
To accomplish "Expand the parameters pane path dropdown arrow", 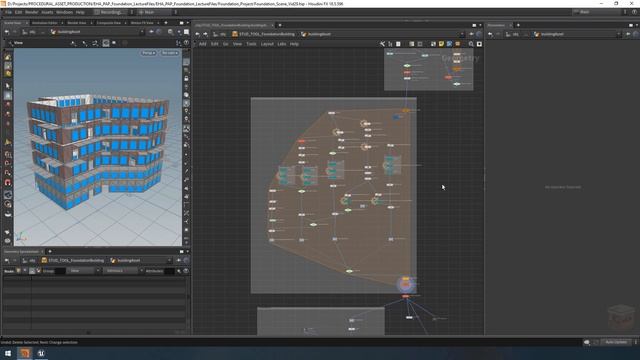I will [x=619, y=34].
